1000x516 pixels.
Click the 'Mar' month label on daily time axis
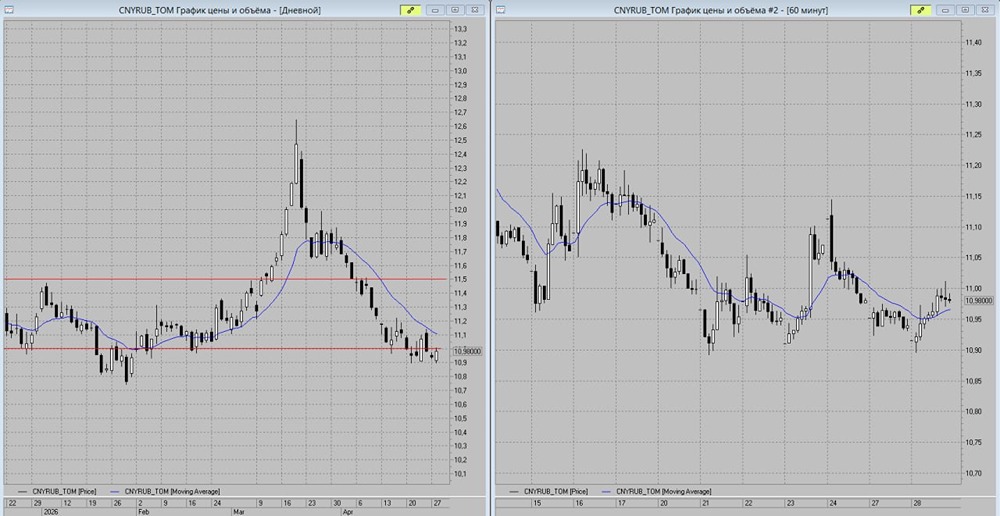[x=238, y=511]
